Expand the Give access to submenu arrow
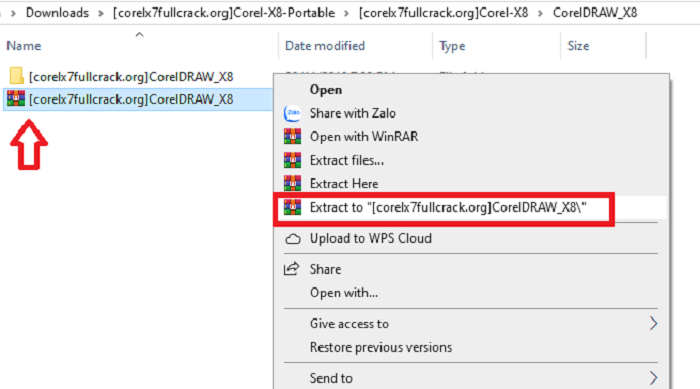Image resolution: width=700 pixels, height=389 pixels. pos(653,323)
